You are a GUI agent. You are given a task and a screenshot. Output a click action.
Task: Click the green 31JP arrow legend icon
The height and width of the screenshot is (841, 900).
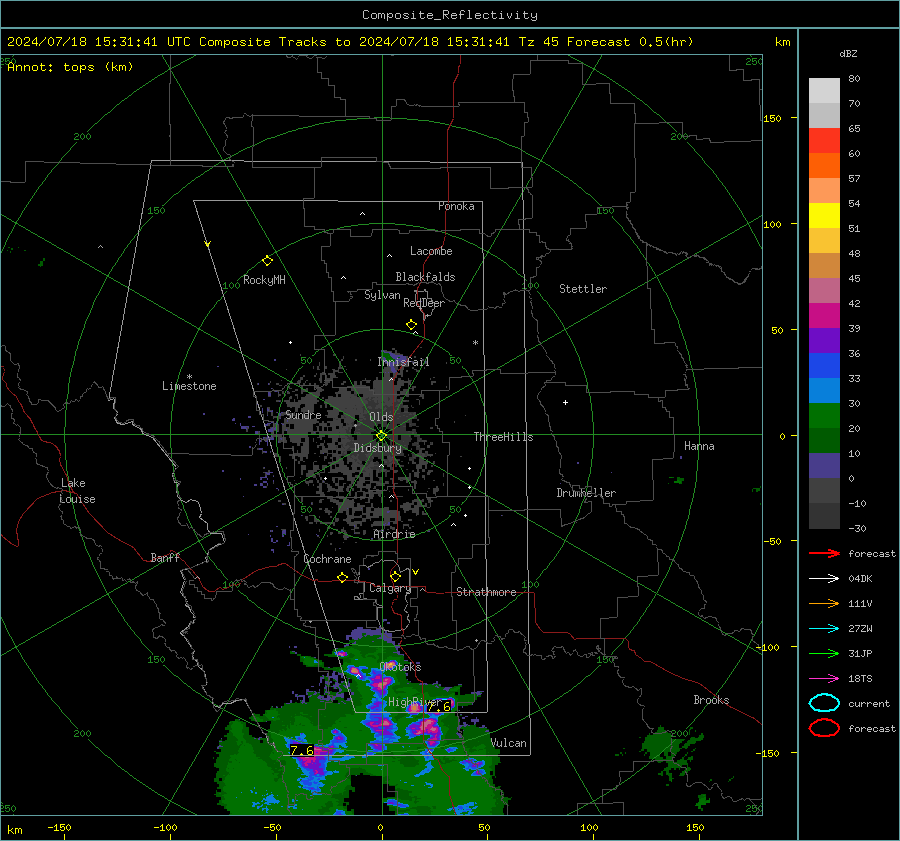[824, 653]
